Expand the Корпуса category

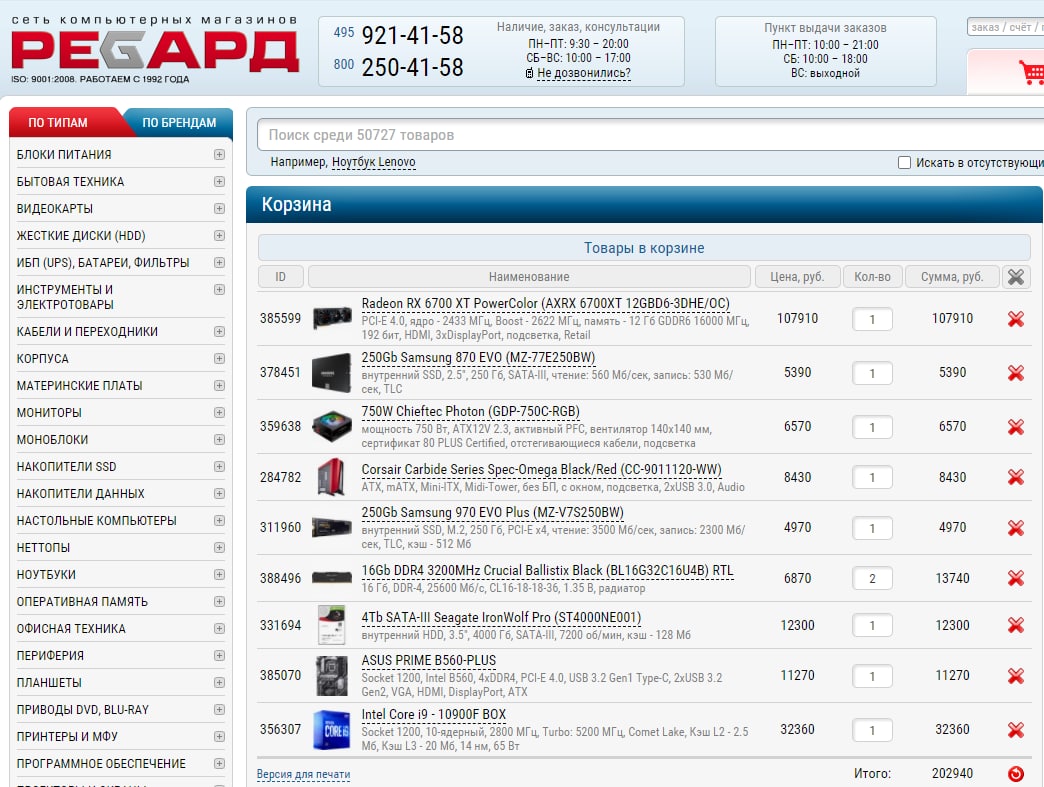219,358
